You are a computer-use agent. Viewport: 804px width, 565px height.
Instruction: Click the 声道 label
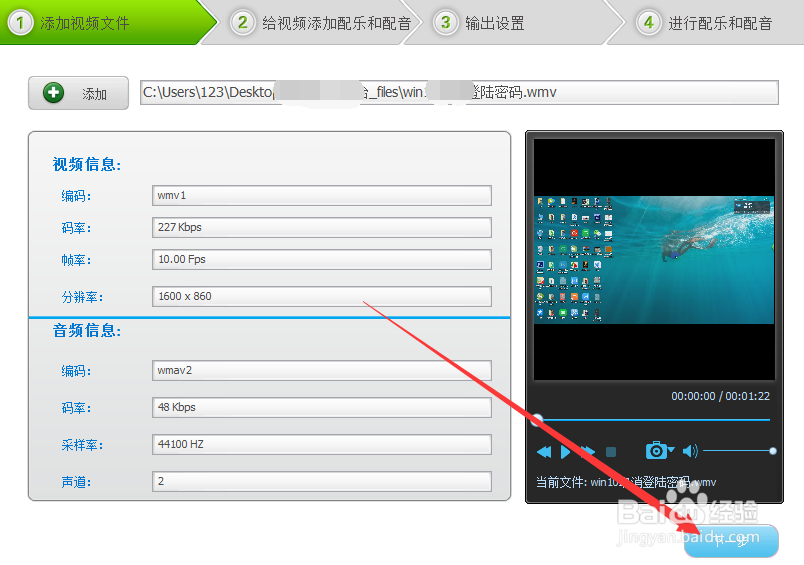click(x=76, y=481)
